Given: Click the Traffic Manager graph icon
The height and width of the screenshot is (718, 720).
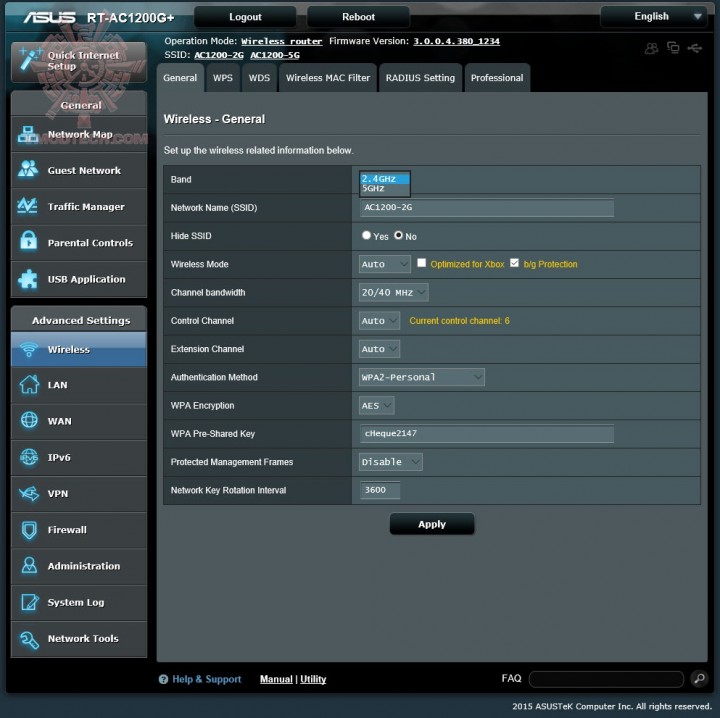Looking at the screenshot, I should [x=27, y=206].
